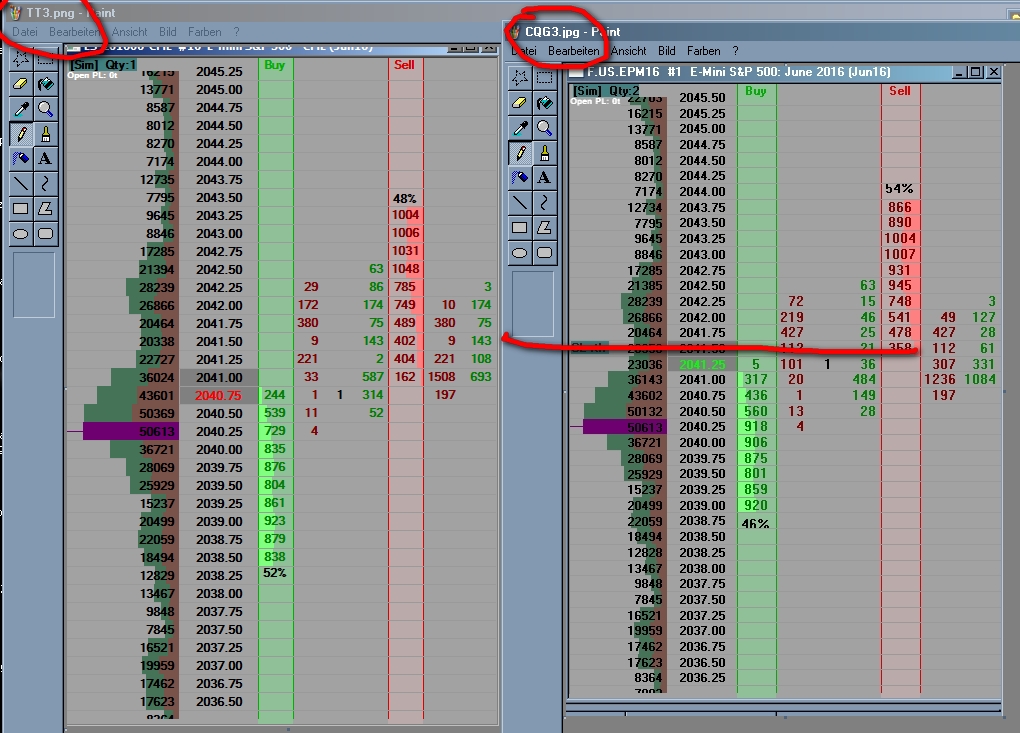Select the Pencil tool in CQG3.jpg Paint
The width and height of the screenshot is (1020, 733).
coord(520,153)
